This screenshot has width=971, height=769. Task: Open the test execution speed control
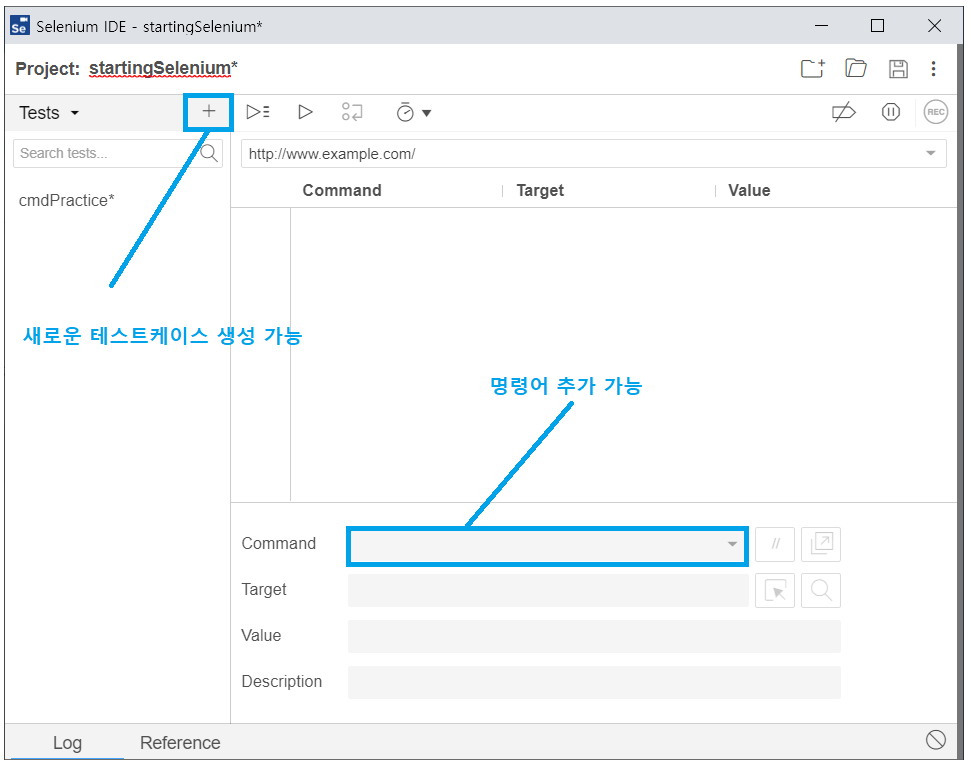pos(413,112)
